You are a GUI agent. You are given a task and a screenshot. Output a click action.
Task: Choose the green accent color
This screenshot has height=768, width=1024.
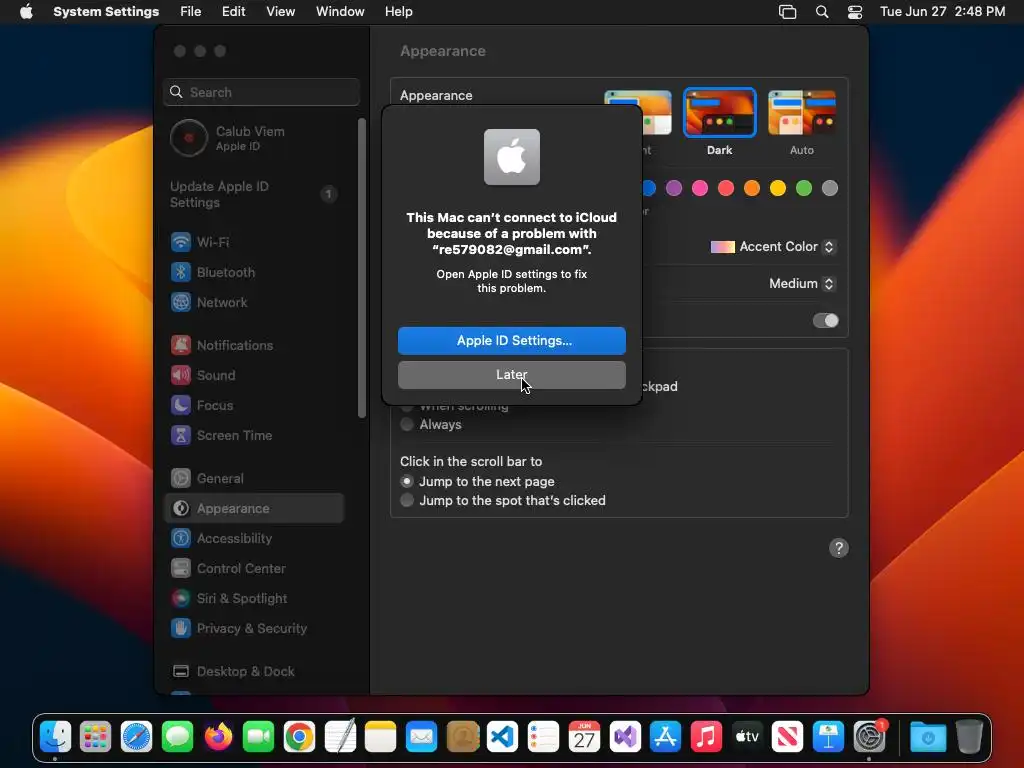pos(804,189)
